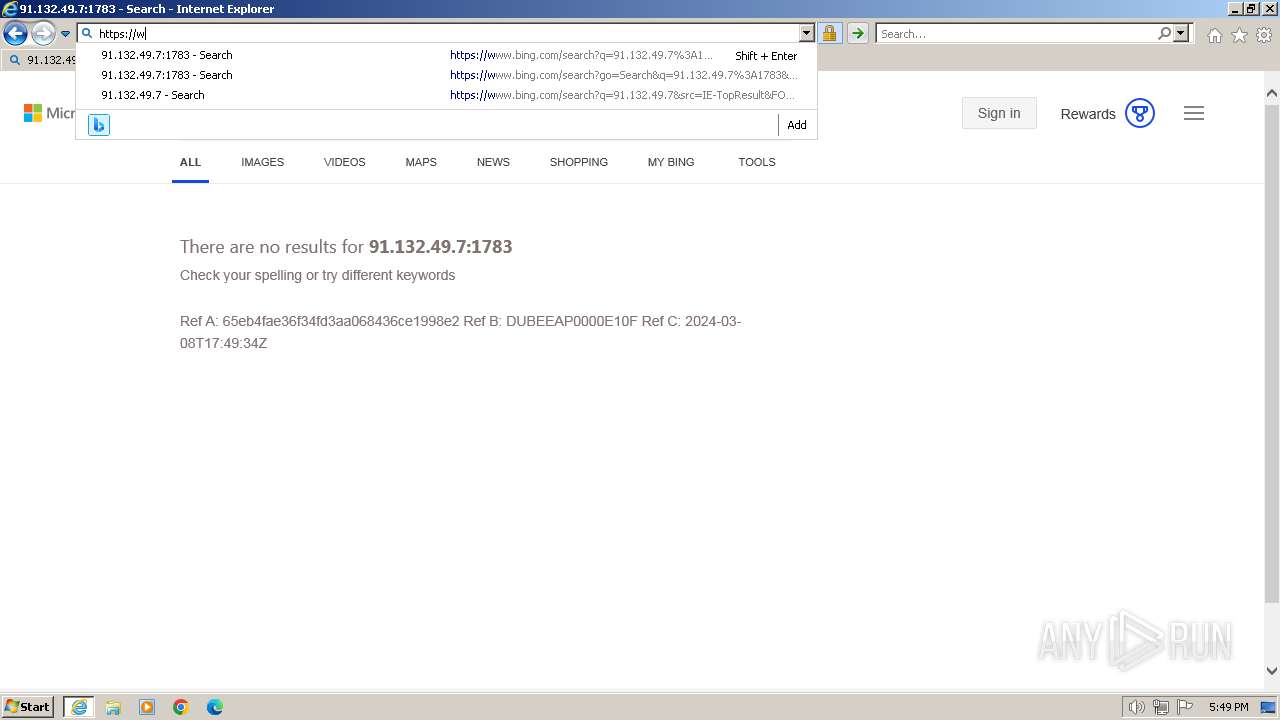Click the Sign in button
The height and width of the screenshot is (720, 1280).
click(999, 113)
